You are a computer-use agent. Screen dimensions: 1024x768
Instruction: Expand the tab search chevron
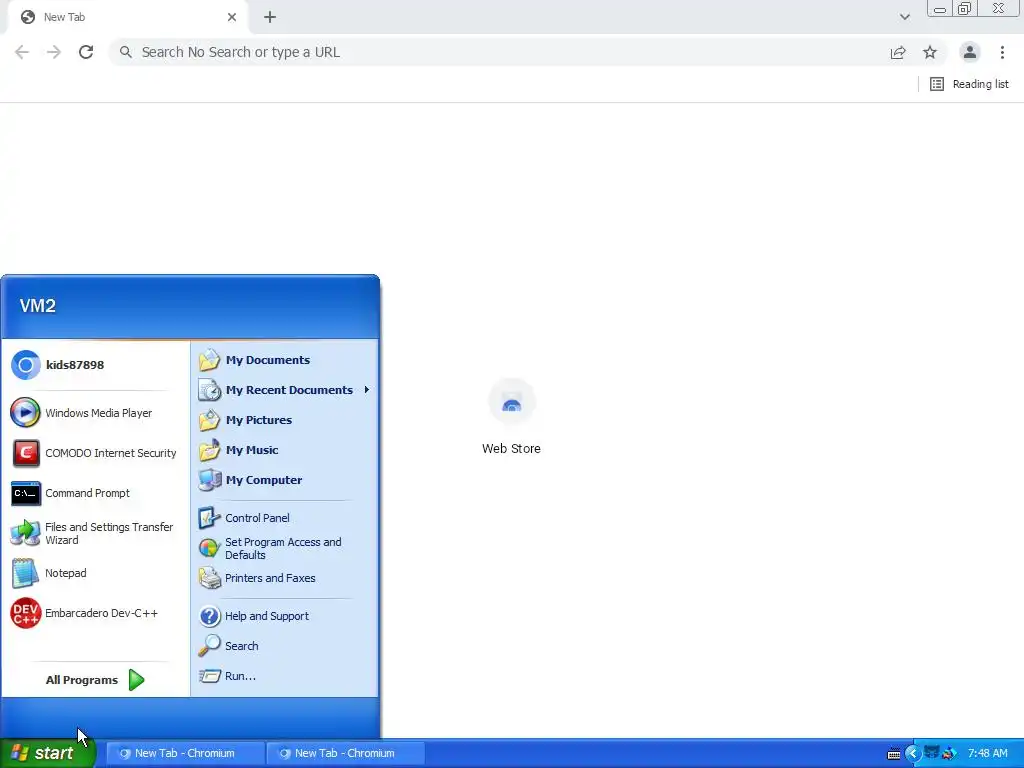tap(904, 17)
